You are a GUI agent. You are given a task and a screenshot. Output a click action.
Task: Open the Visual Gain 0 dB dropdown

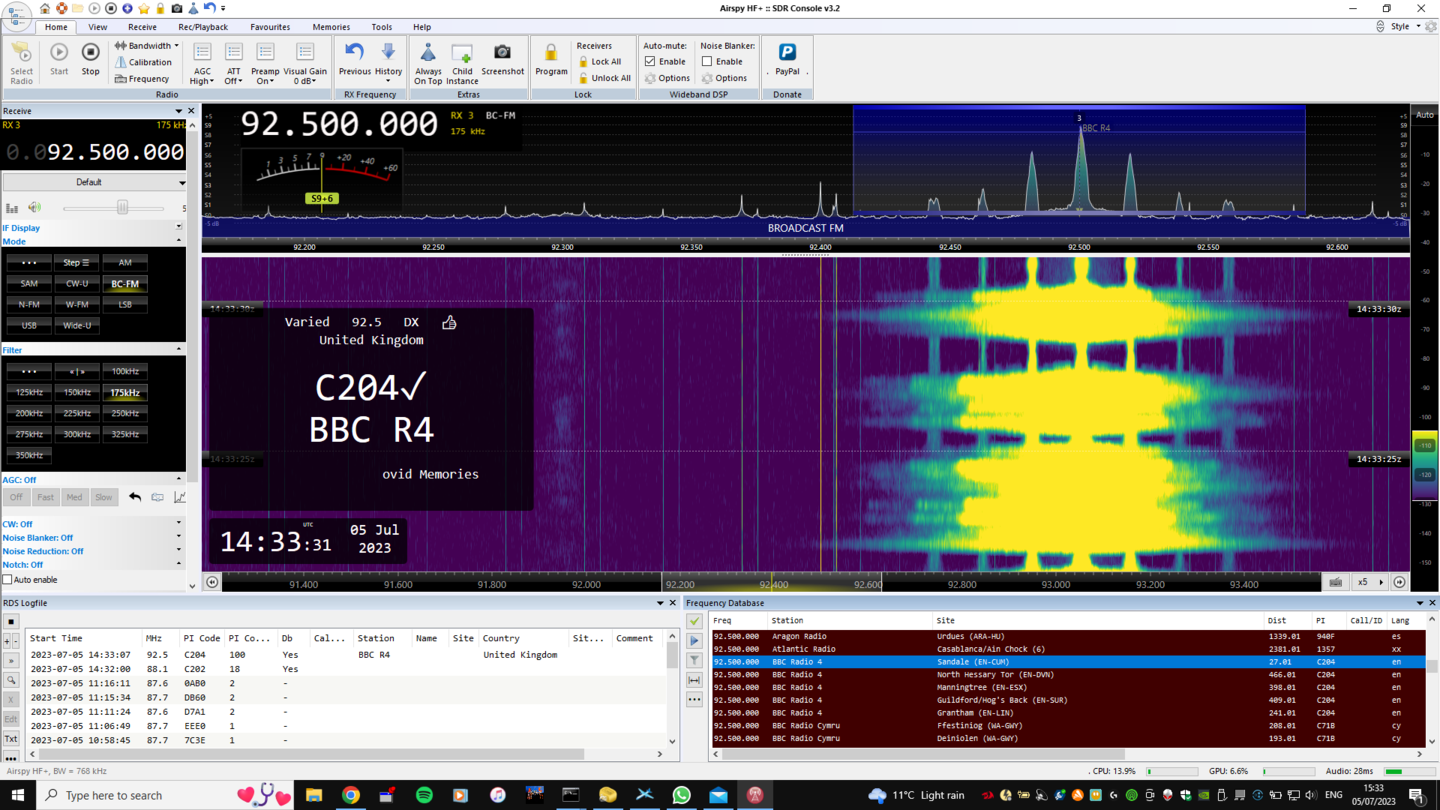[x=305, y=63]
